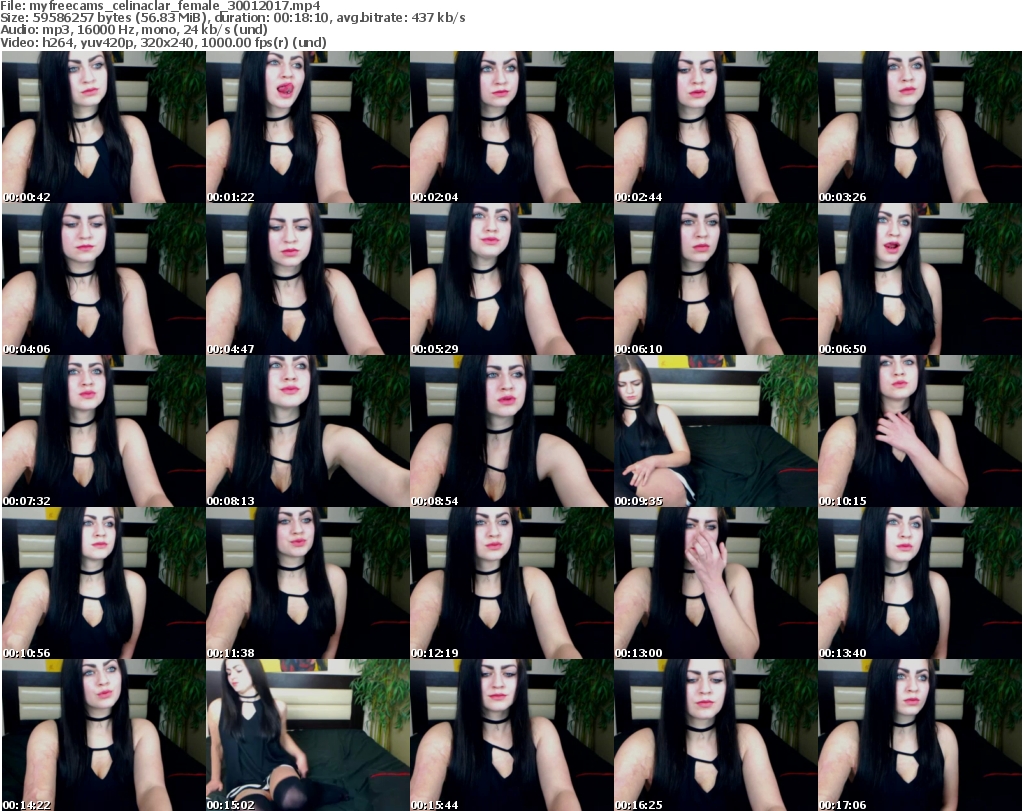This screenshot has width=1024, height=811.
Task: Choose the thumbnail labeled 00:04:47
Action: coord(308,279)
